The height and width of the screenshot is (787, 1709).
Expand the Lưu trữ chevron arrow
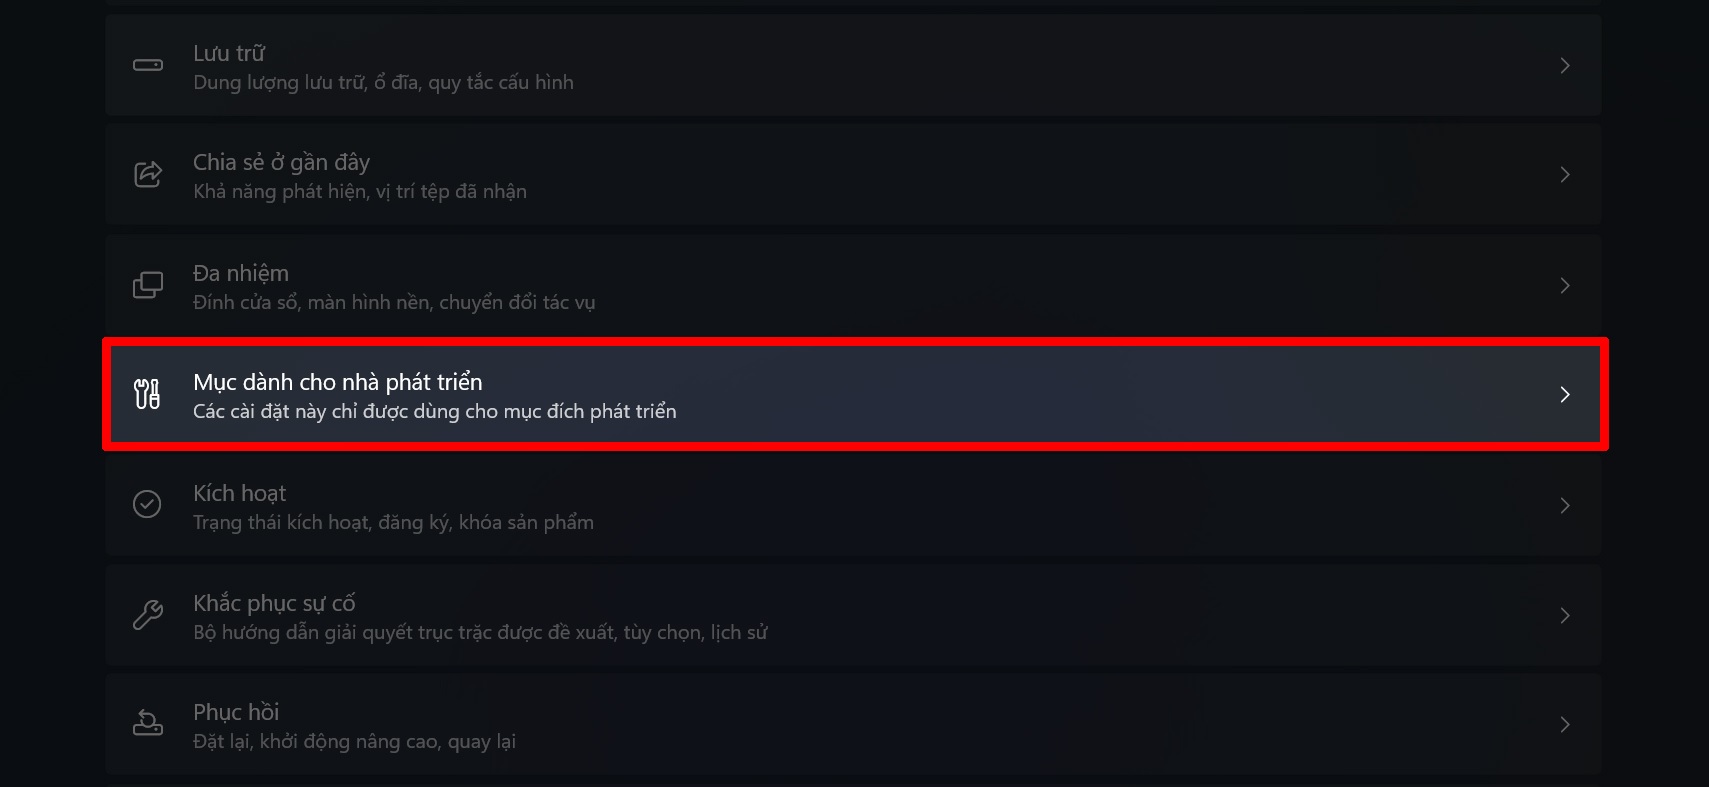coord(1565,66)
